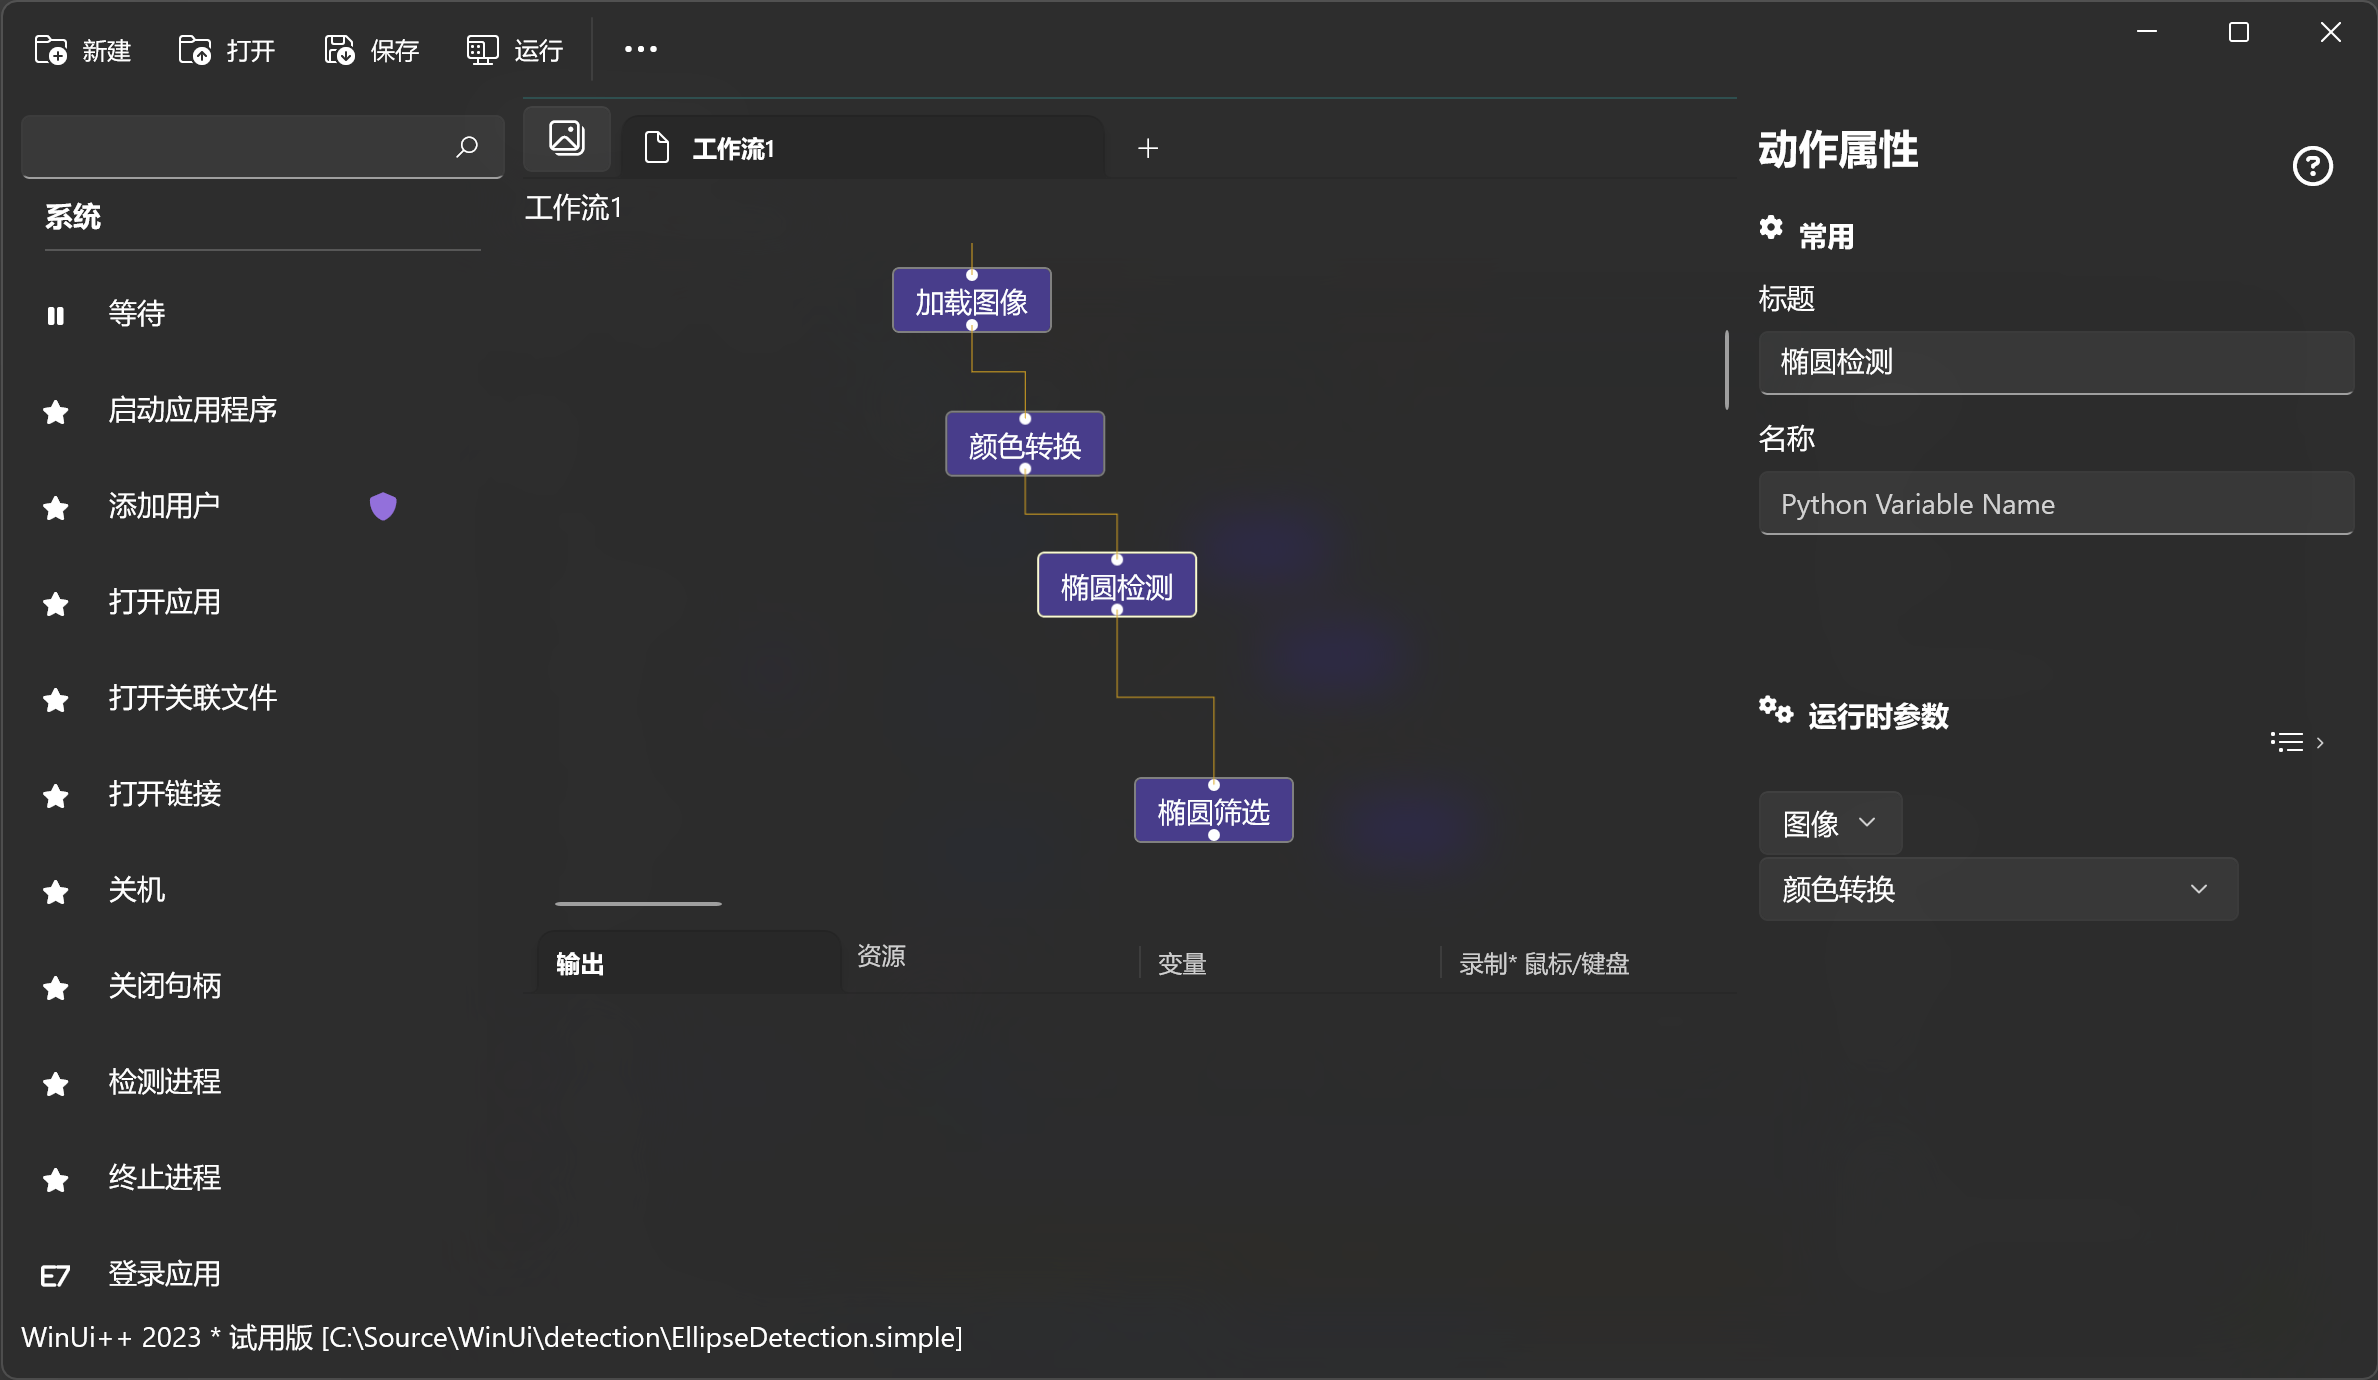This screenshot has width=2378, height=1380.
Task: Add a new workflow with the plus button
Action: 1148,148
